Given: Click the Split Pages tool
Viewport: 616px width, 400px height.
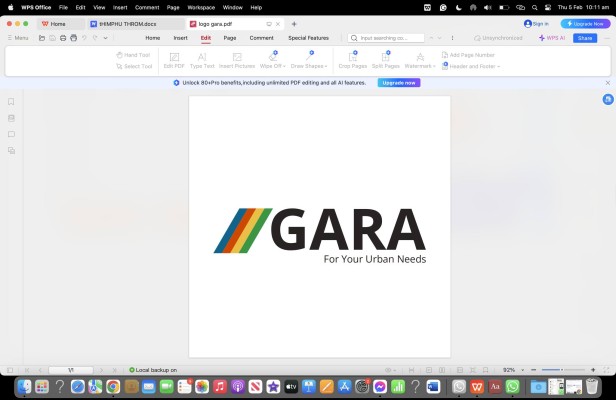Looking at the screenshot, I should [x=385, y=60].
